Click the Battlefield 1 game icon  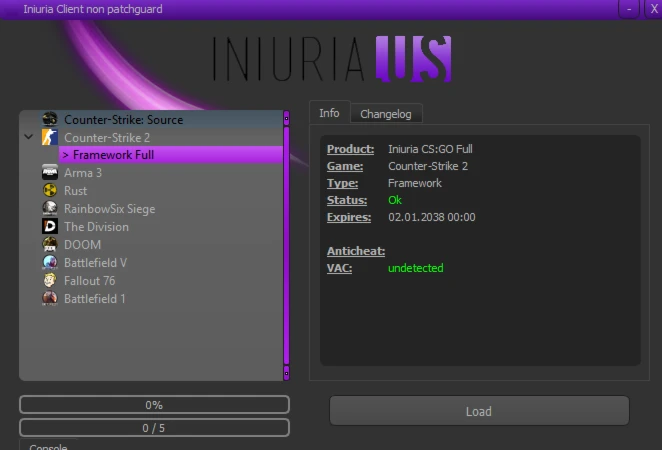click(50, 298)
